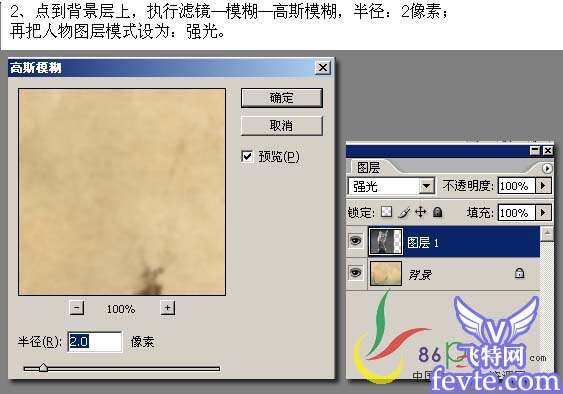
Task: Hide 图层 1 with eye icon
Action: pos(356,240)
